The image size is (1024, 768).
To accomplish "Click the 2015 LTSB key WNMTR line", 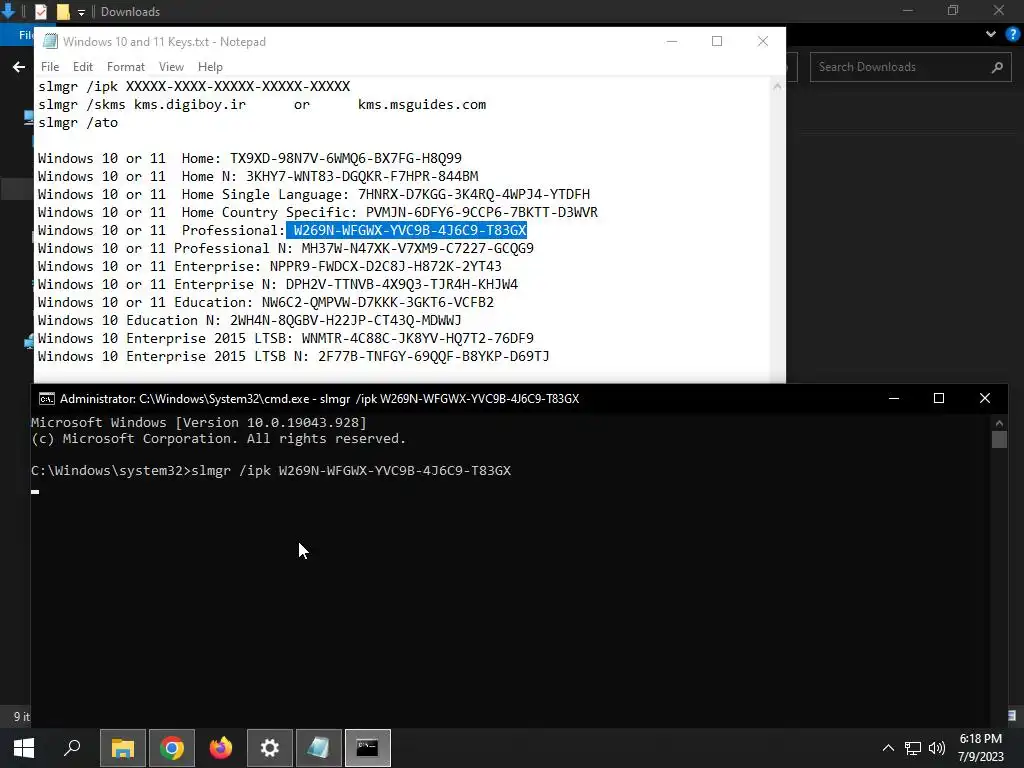I will click(x=285, y=338).
